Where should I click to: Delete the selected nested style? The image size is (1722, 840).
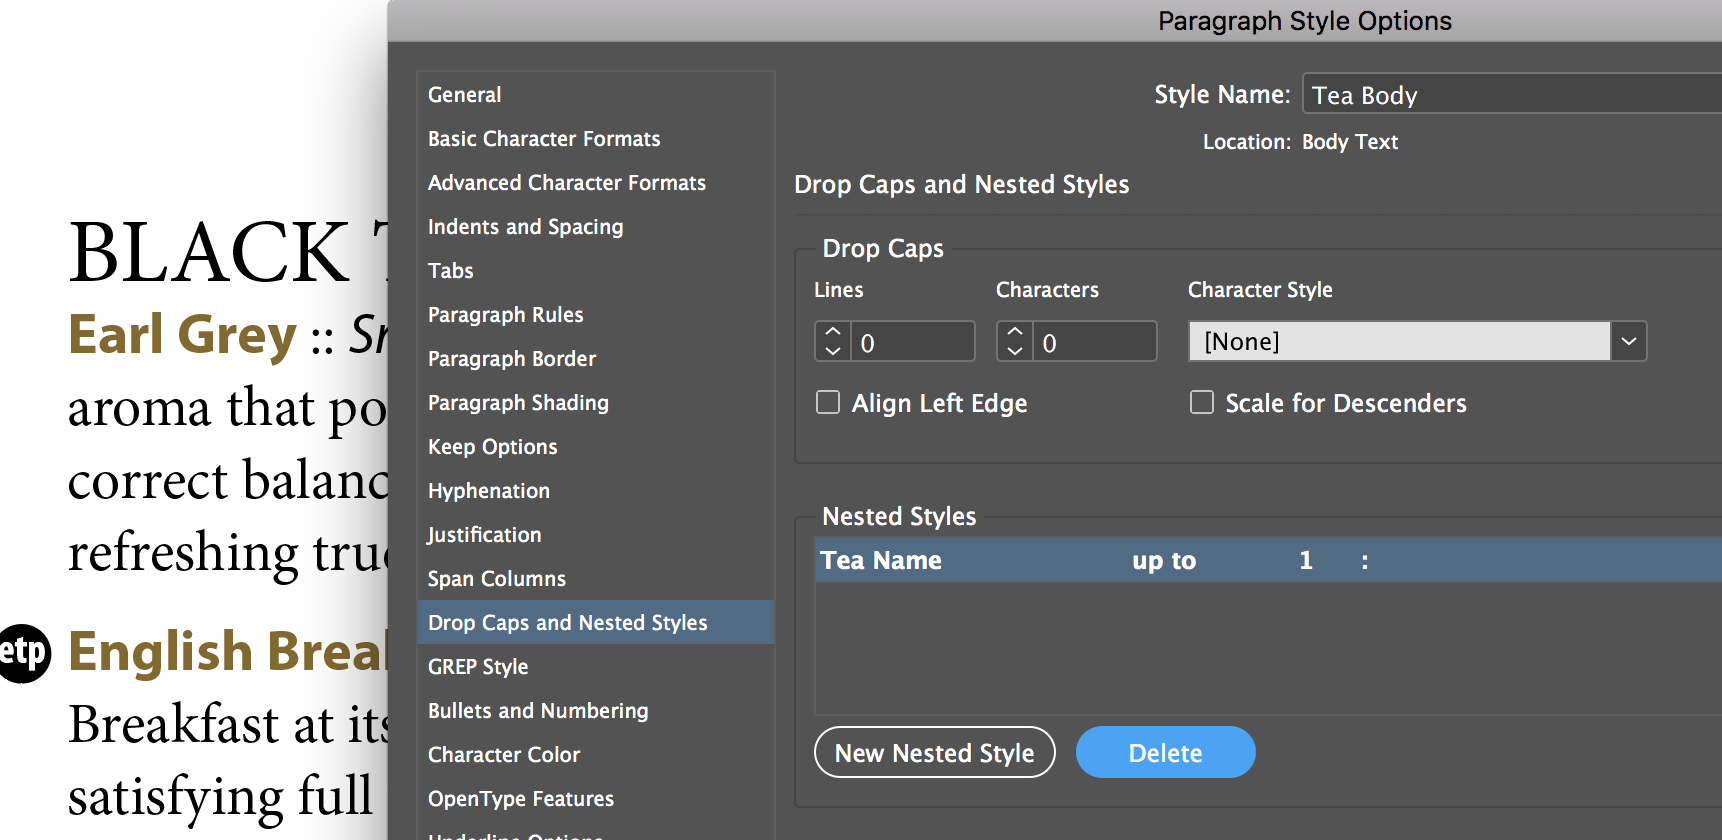[1166, 752]
